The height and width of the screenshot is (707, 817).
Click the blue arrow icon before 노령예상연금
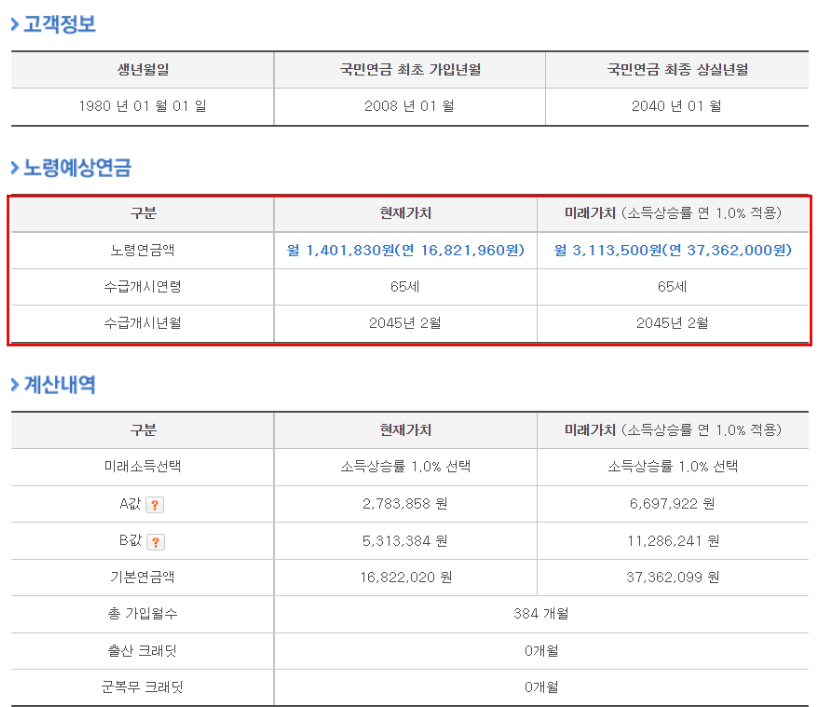13,167
